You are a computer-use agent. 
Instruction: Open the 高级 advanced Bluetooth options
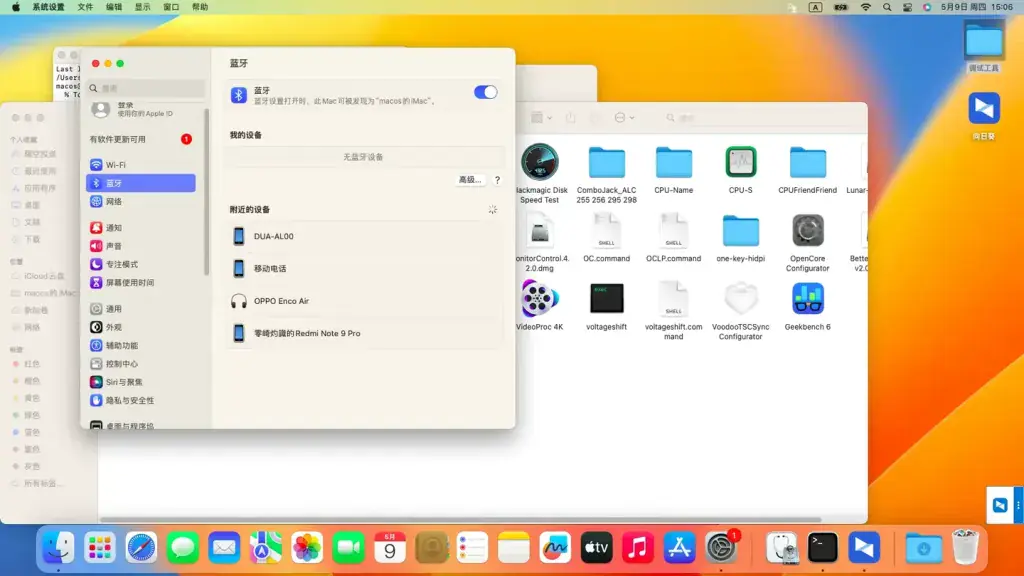pos(470,180)
